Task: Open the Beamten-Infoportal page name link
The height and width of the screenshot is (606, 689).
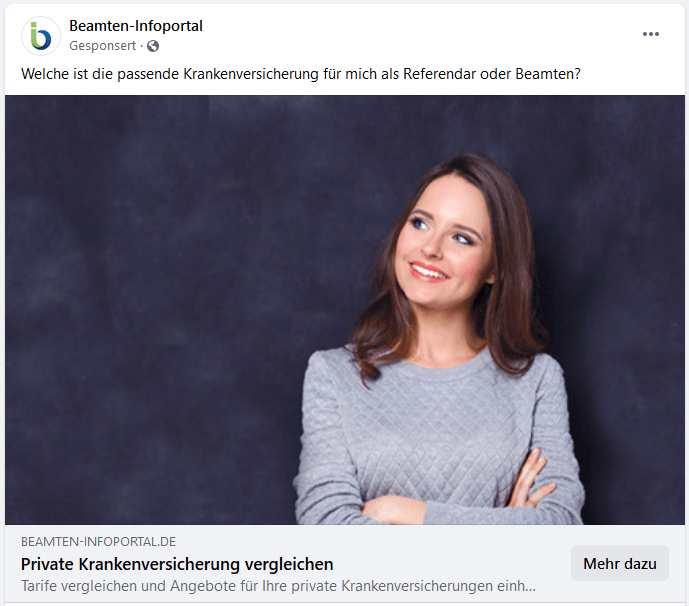Action: click(x=136, y=26)
